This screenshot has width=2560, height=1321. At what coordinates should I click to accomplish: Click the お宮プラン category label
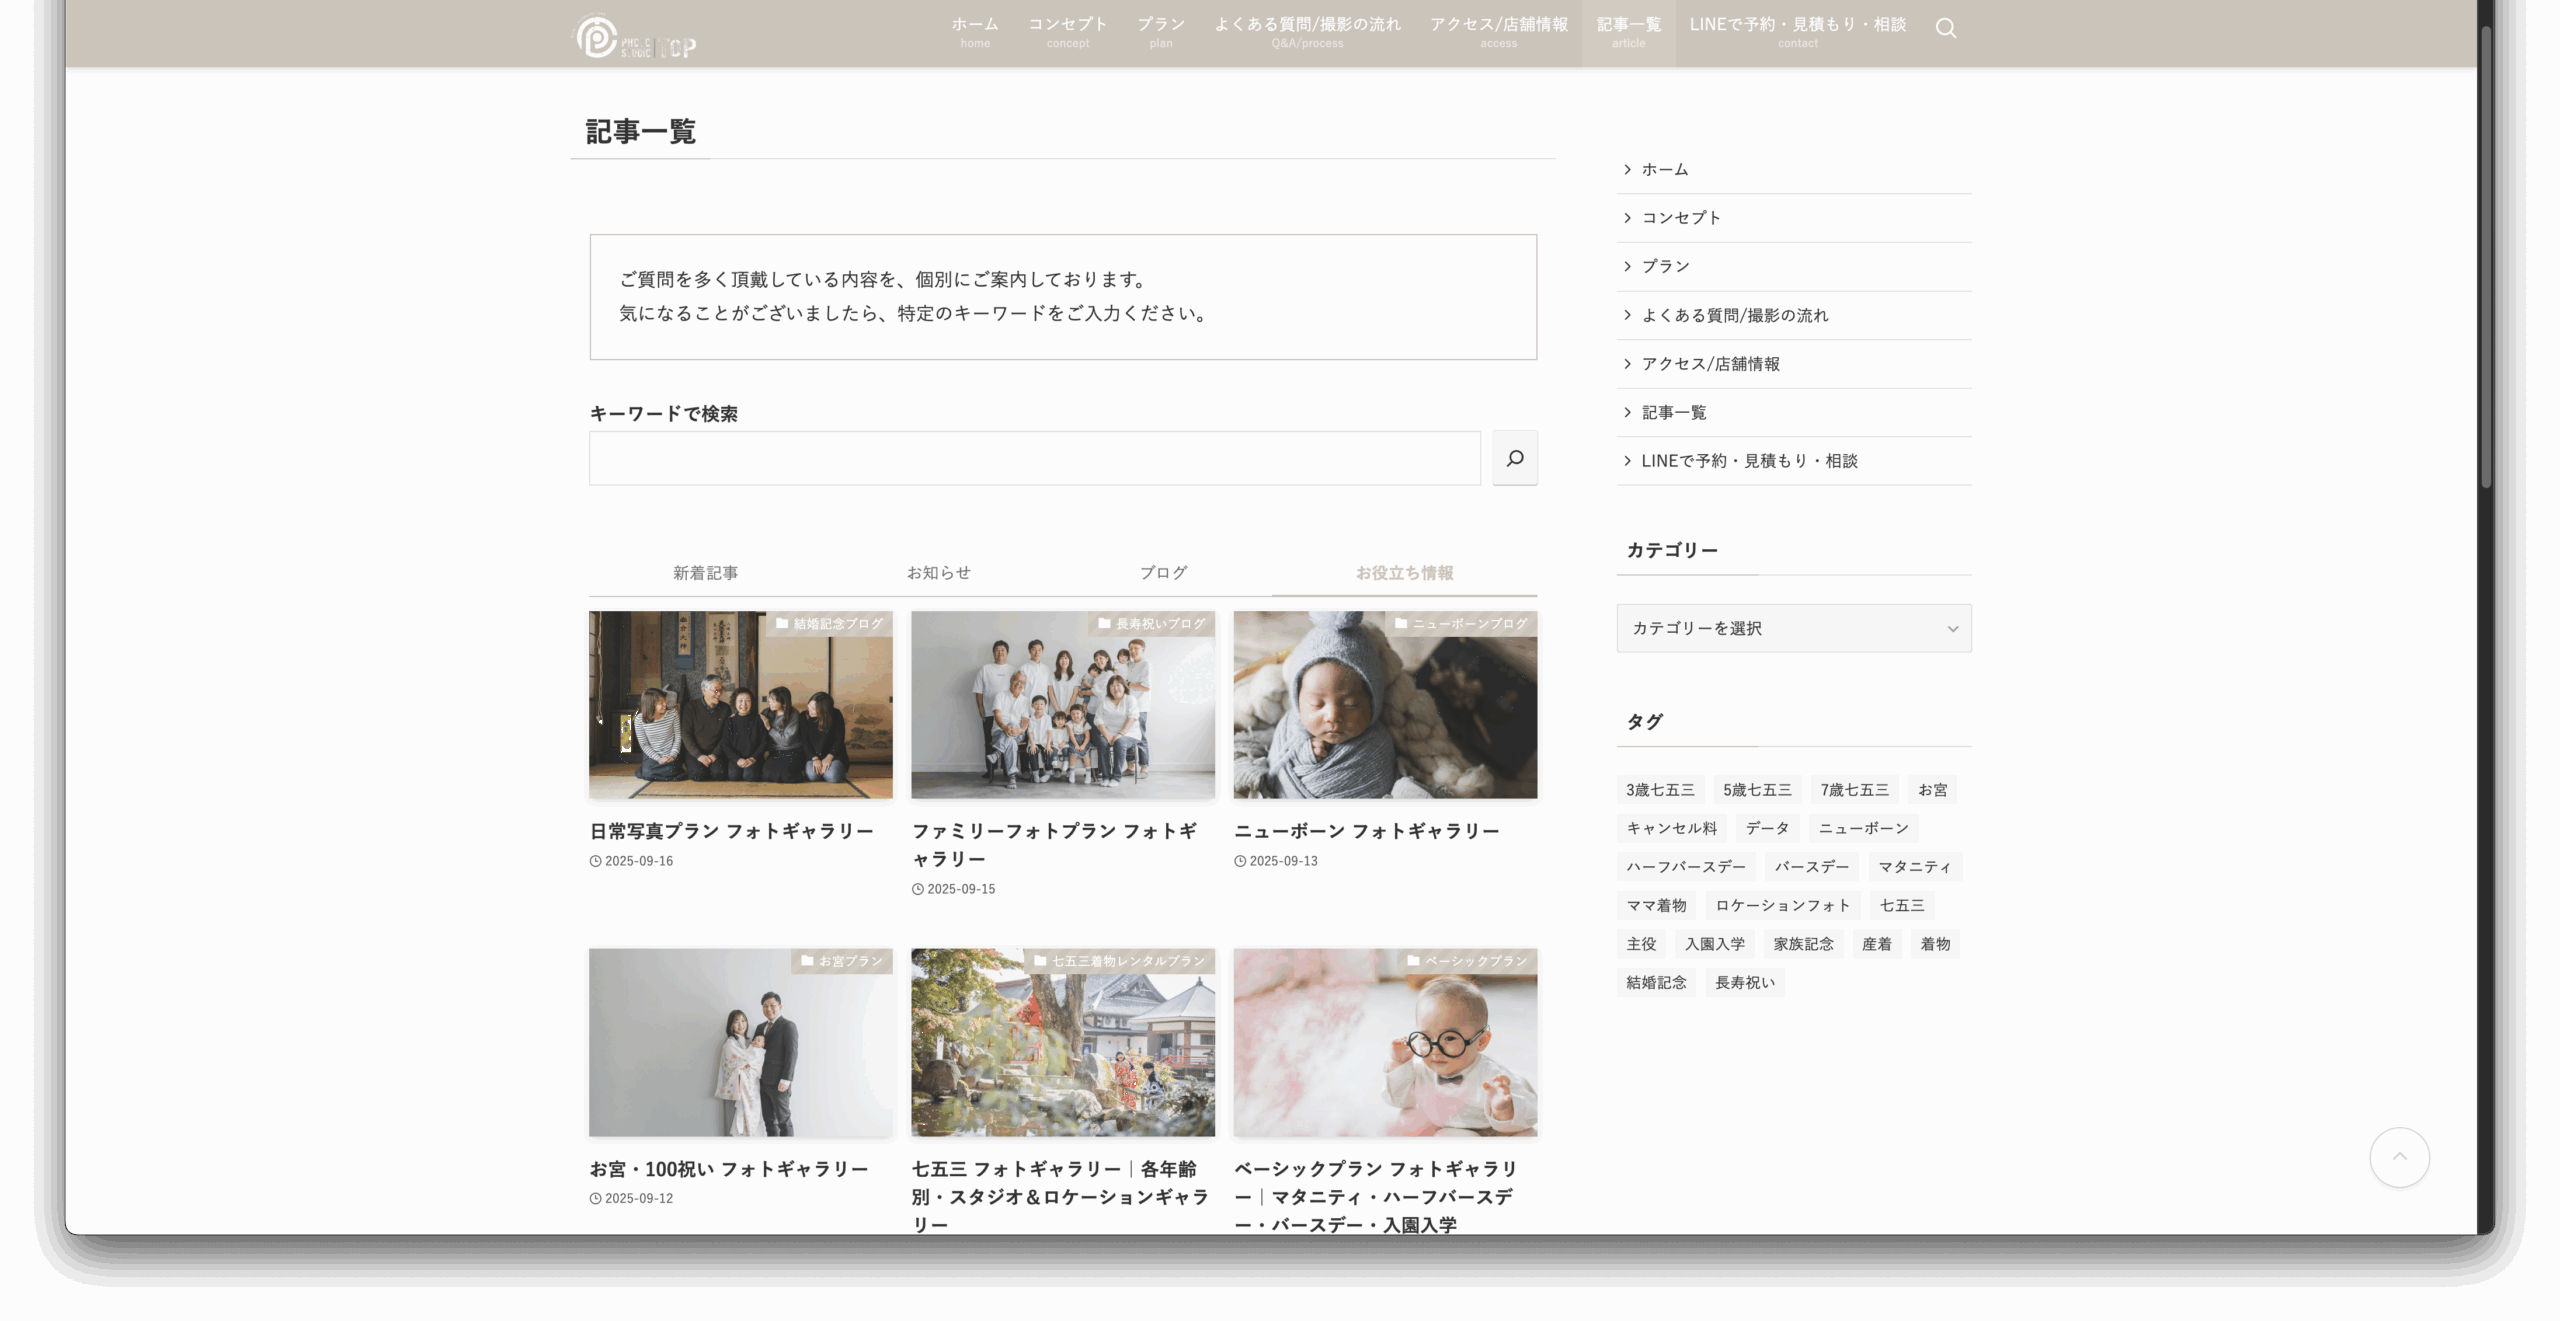pyautogui.click(x=842, y=961)
